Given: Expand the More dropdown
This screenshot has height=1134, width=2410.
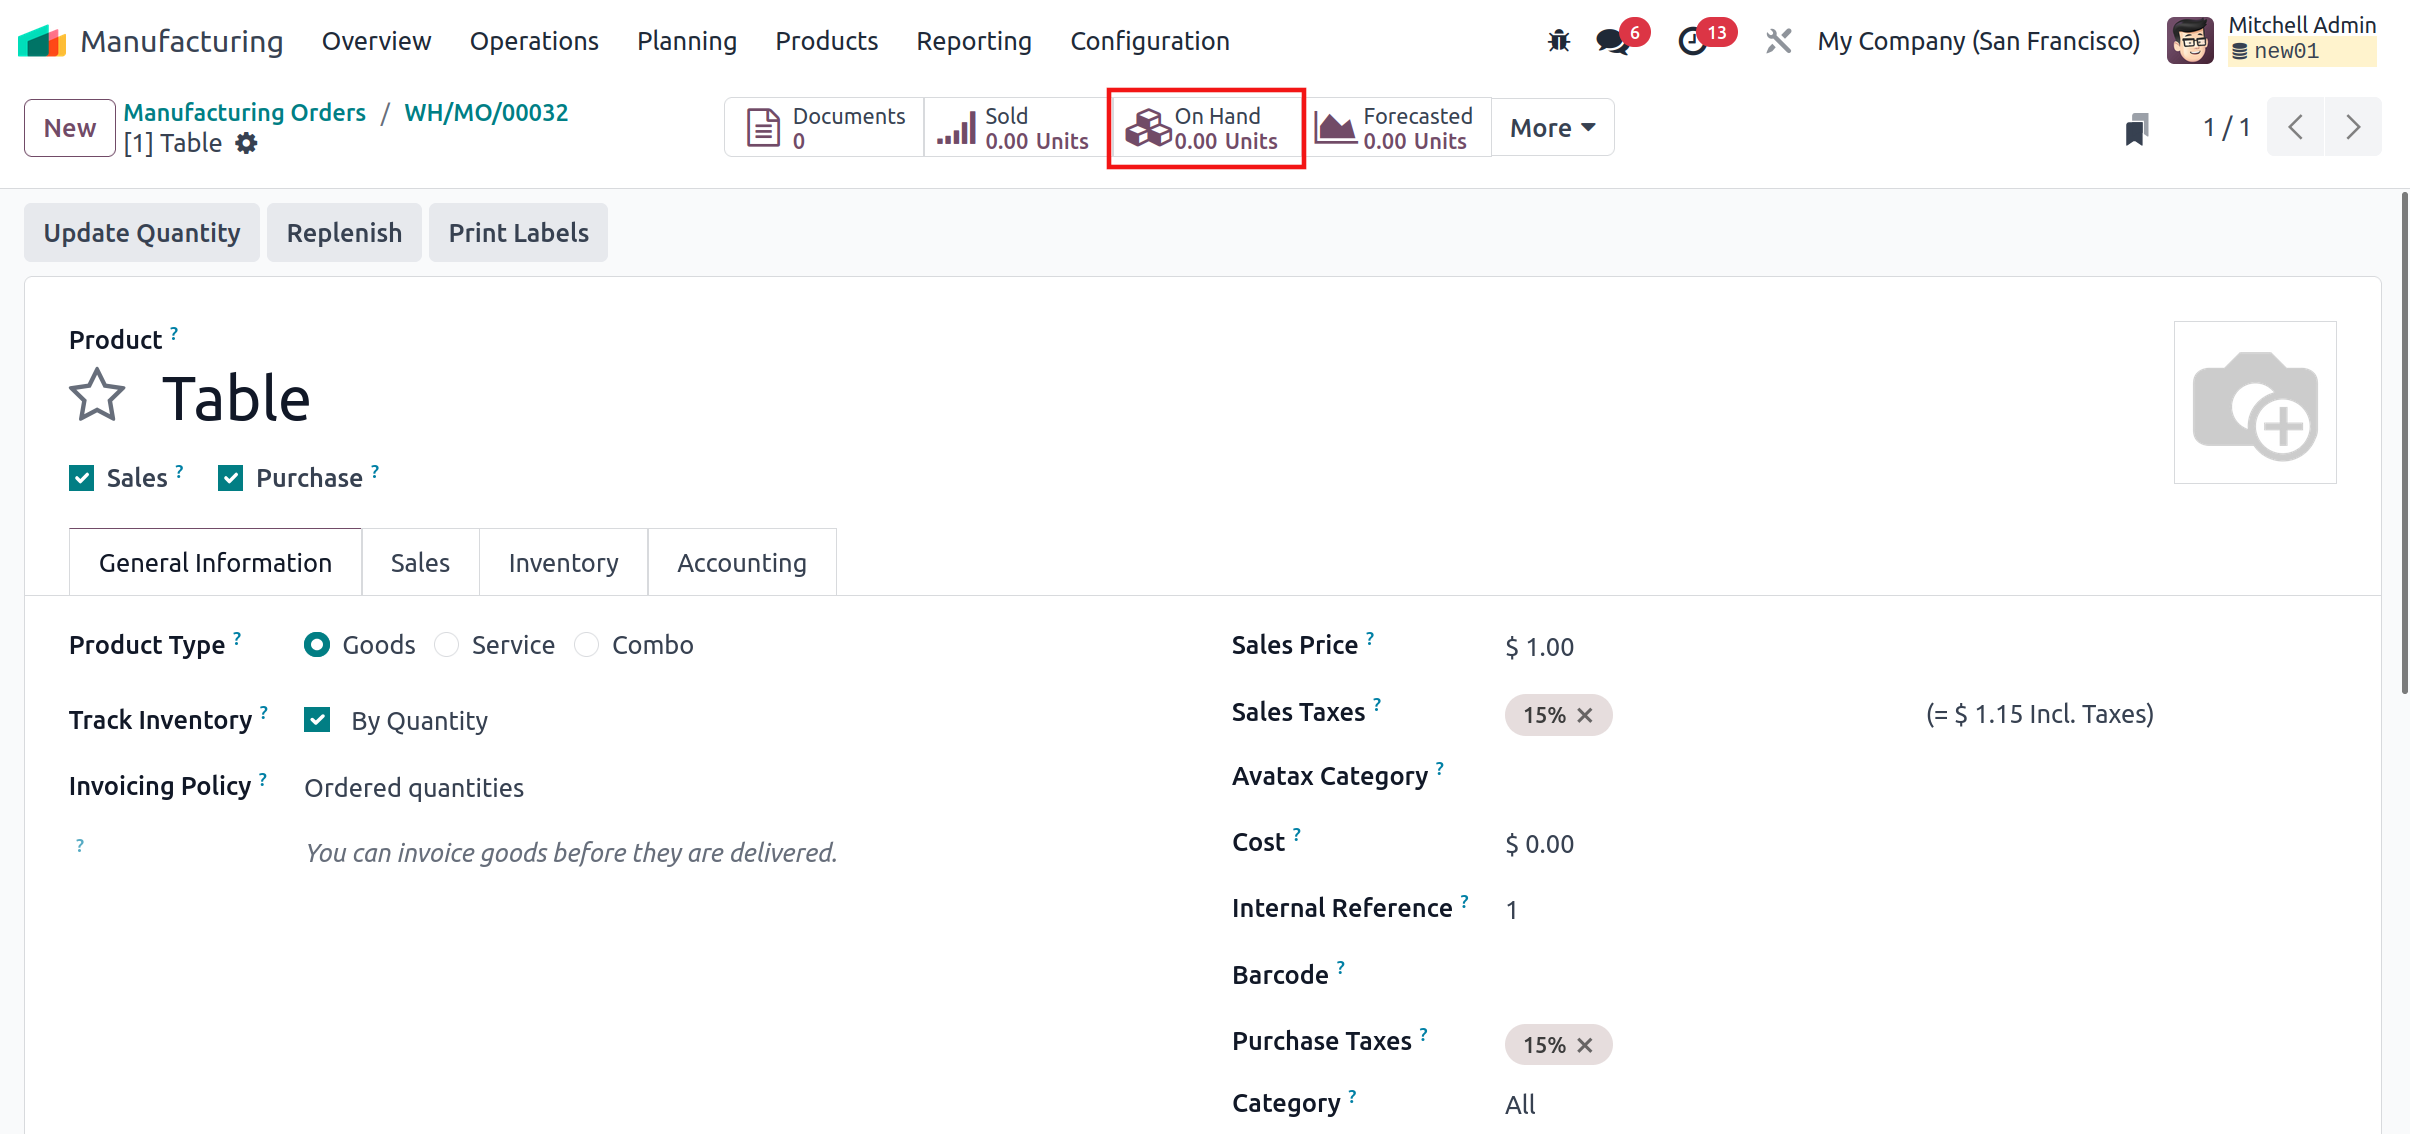Looking at the screenshot, I should [1552, 128].
